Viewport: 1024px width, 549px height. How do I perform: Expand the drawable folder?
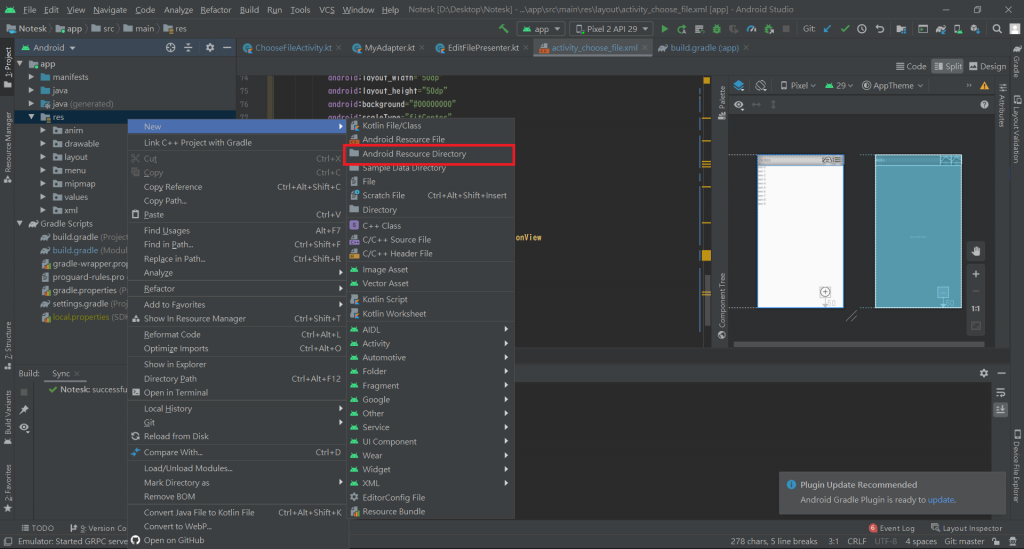43,144
